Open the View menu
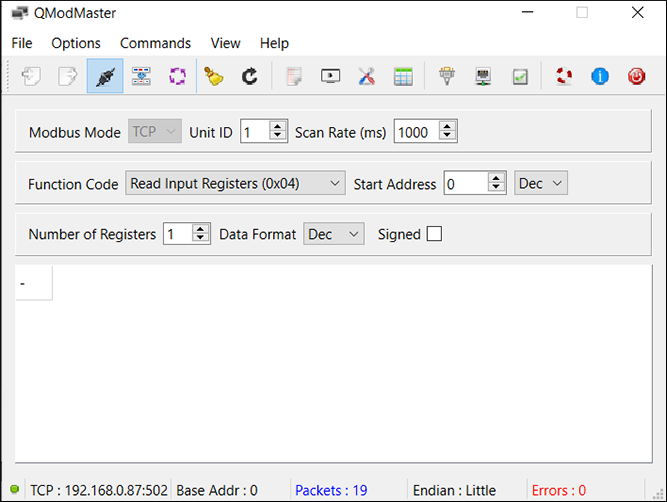667x502 pixels. click(x=225, y=43)
